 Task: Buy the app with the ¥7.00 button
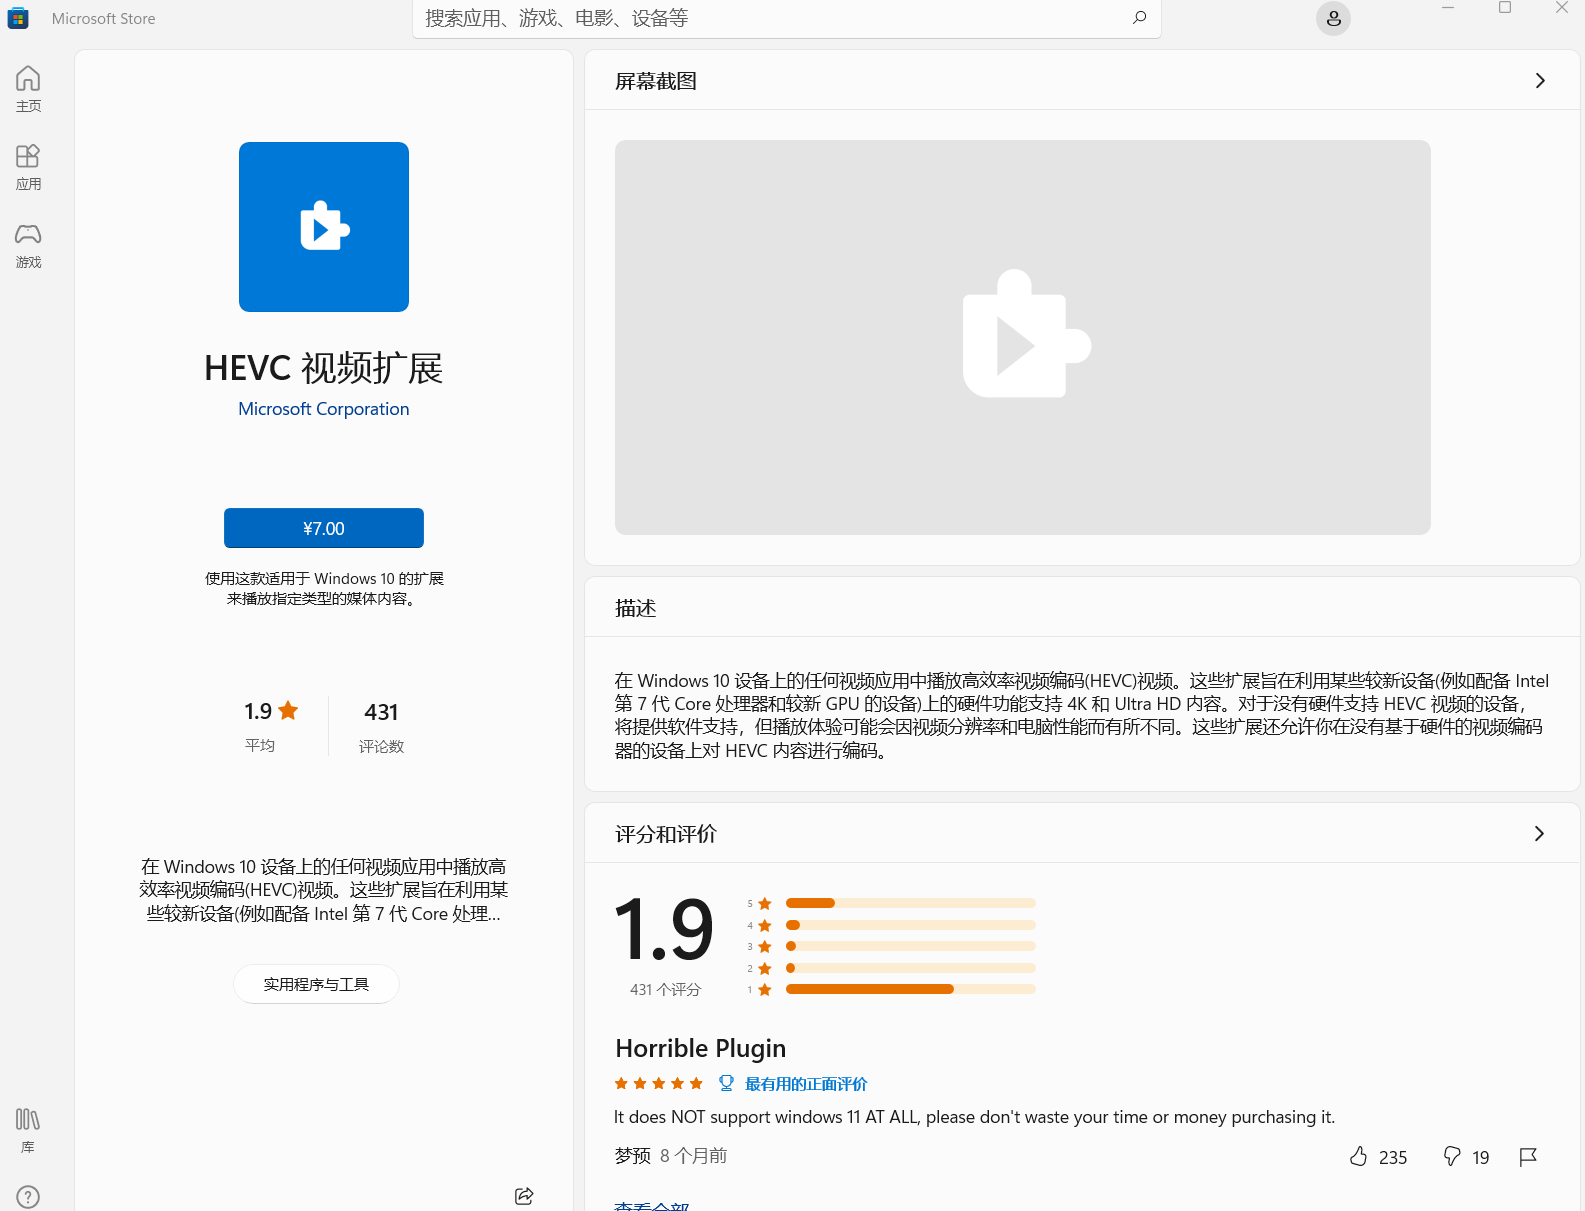coord(324,528)
